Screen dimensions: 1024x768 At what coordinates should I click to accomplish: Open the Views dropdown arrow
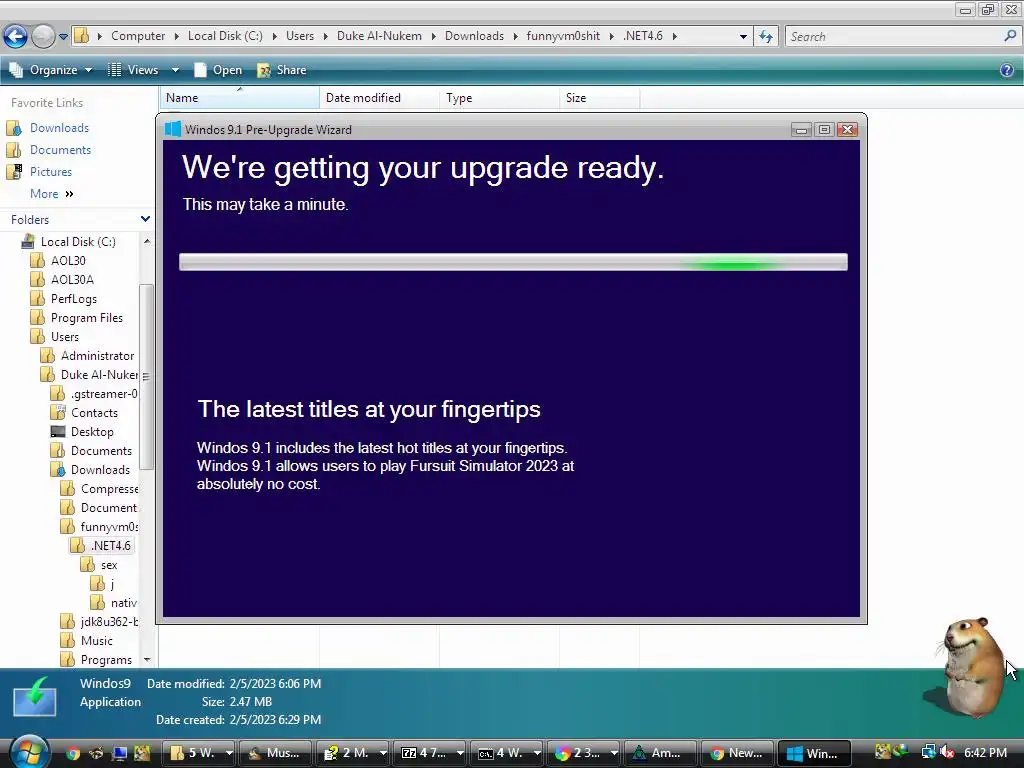point(175,70)
